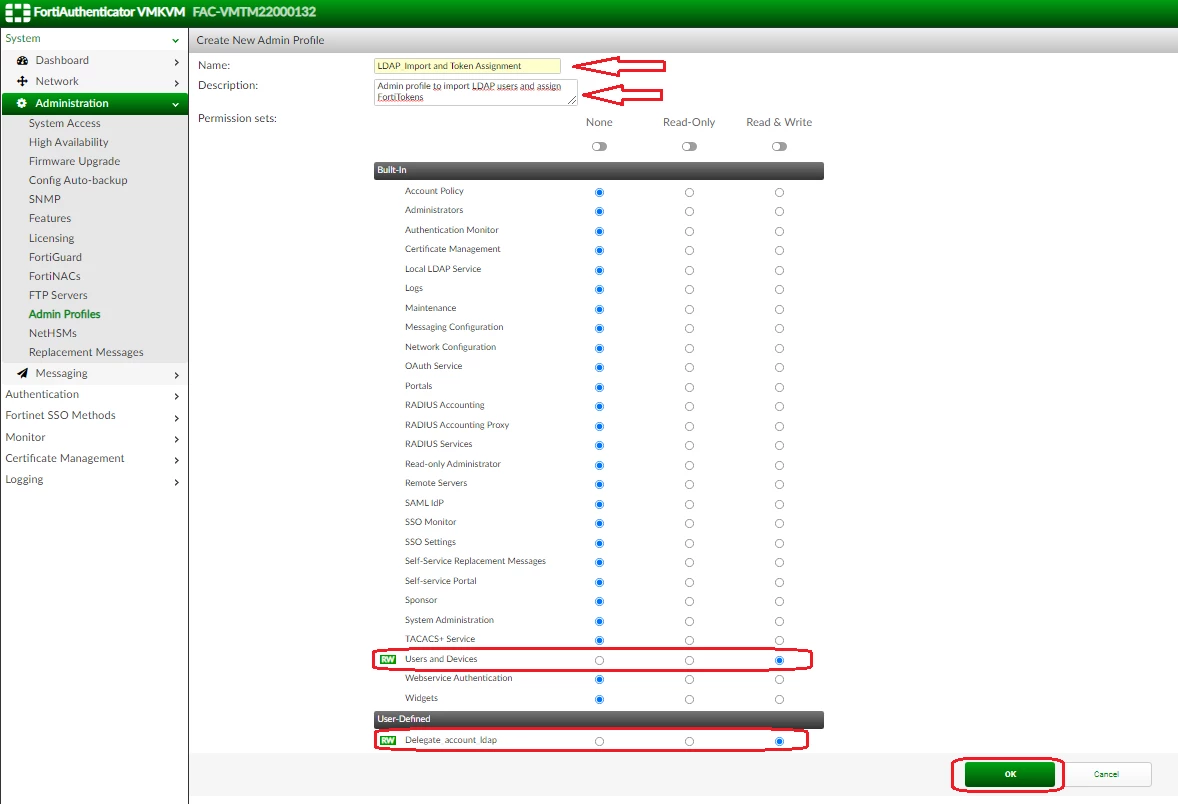1178x804 pixels.
Task: Expand the Messaging chevron
Action: point(177,375)
